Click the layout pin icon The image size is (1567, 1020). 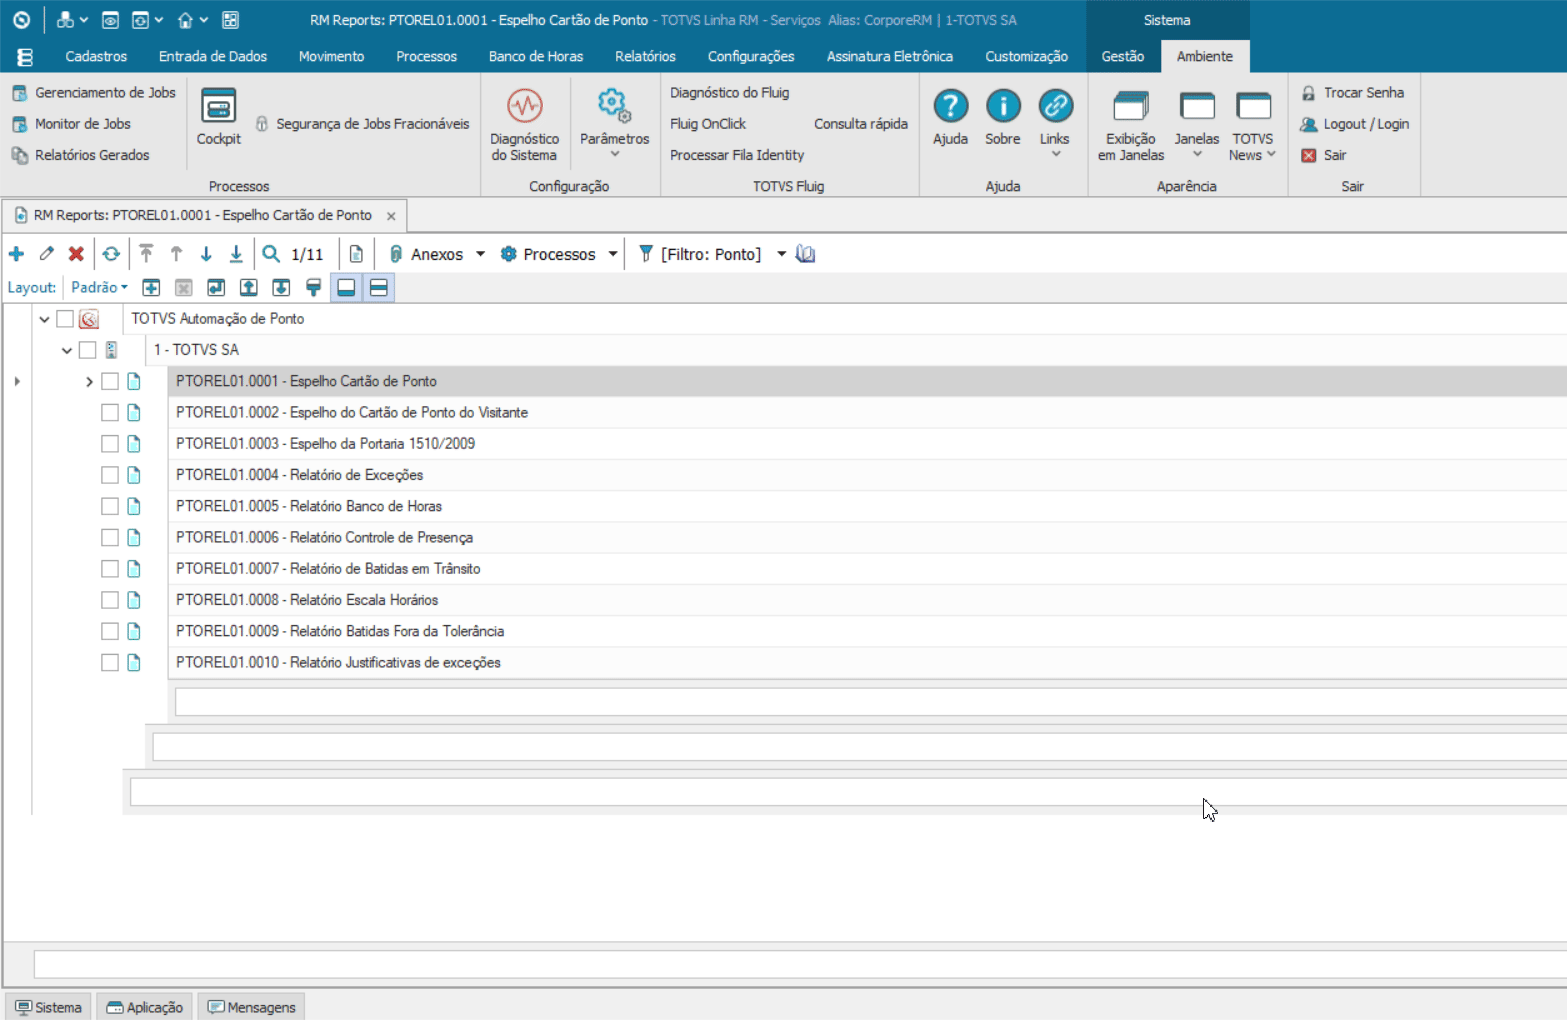(x=314, y=288)
